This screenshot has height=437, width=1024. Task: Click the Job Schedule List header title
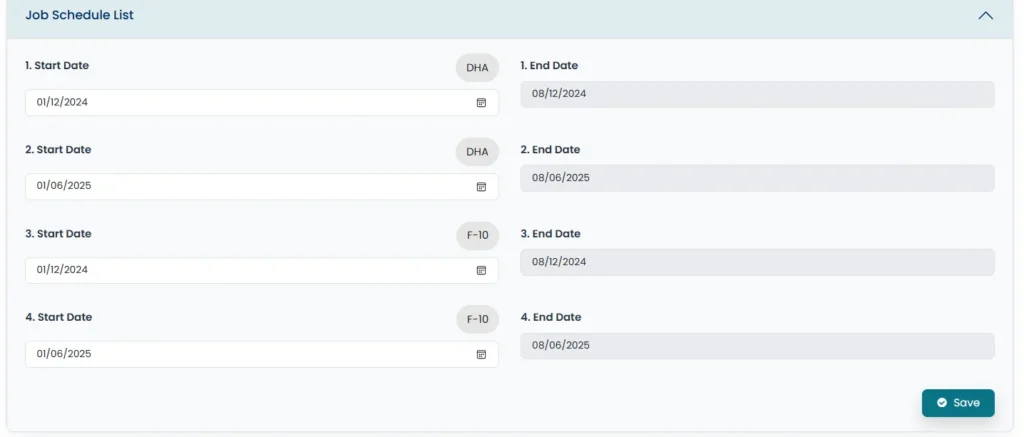coord(80,16)
